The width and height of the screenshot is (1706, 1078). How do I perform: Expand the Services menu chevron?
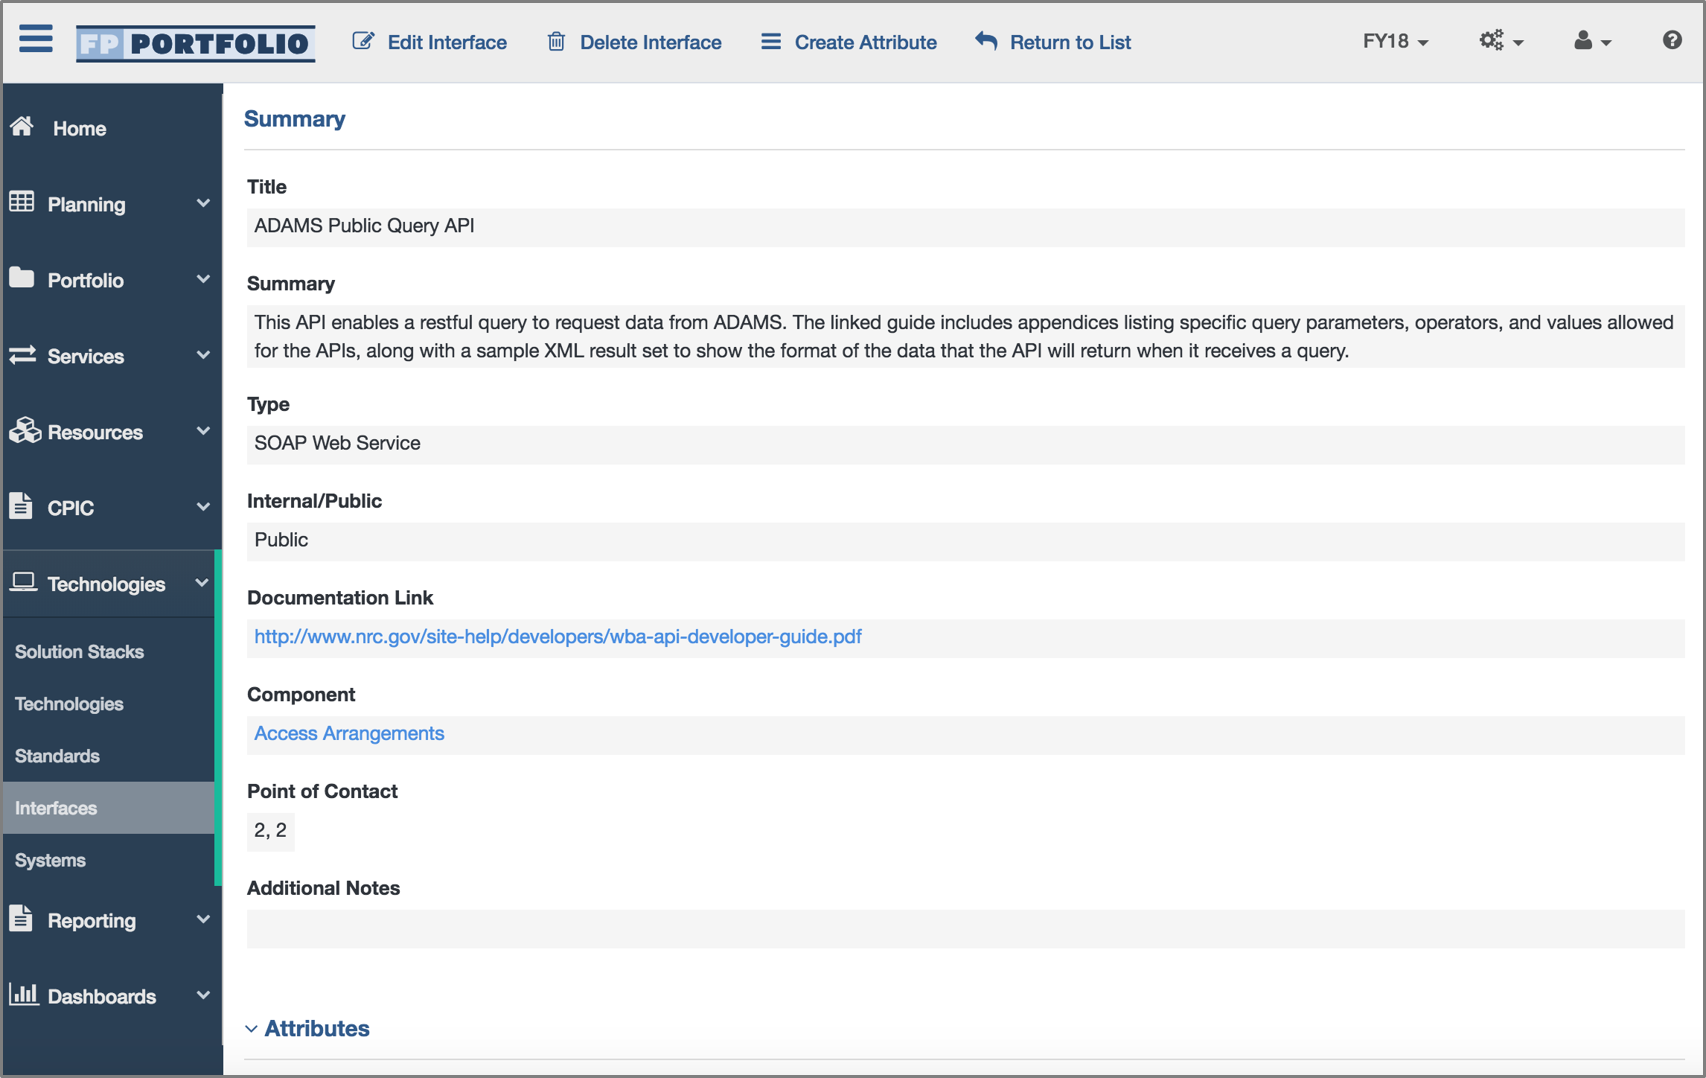pyautogui.click(x=203, y=355)
